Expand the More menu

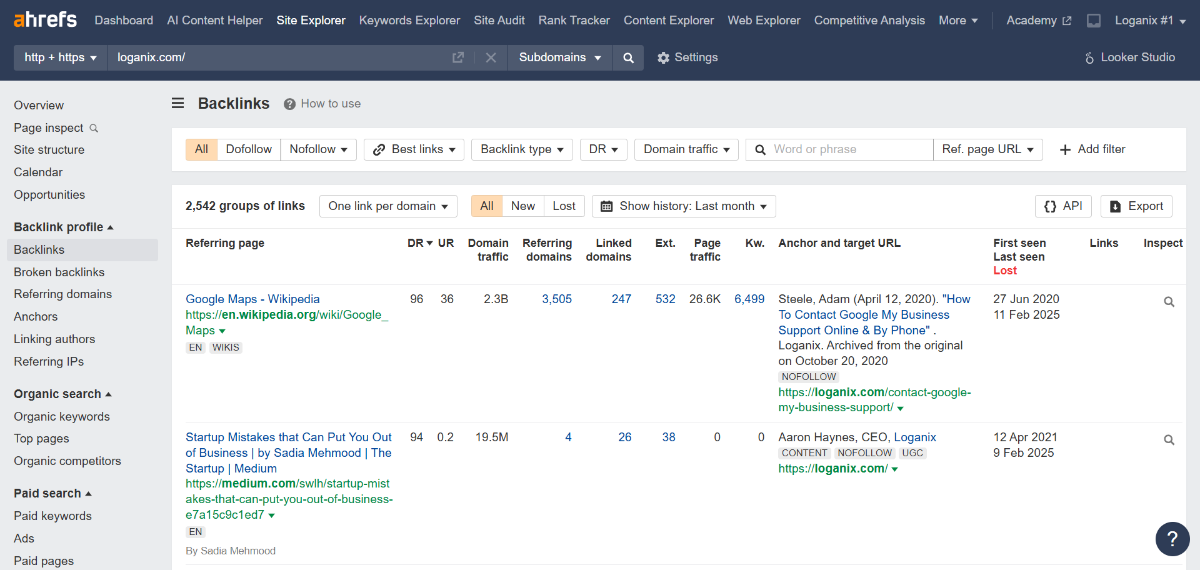958,21
